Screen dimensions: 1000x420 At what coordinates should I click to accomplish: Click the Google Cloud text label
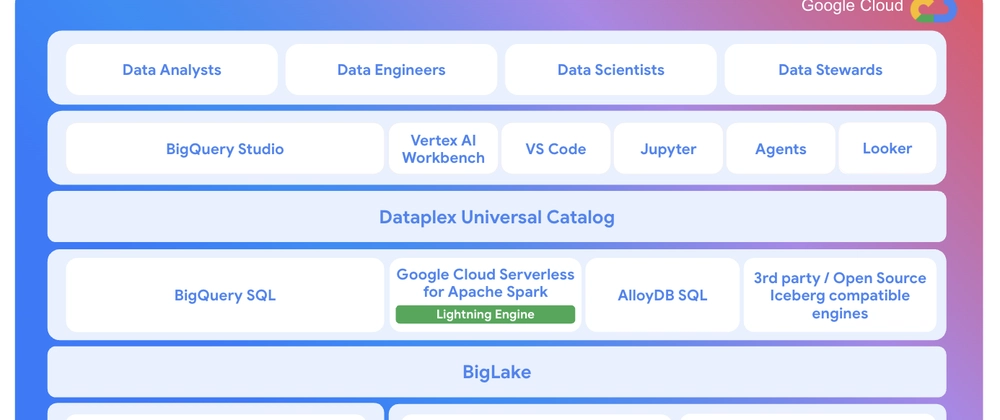click(x=852, y=6)
